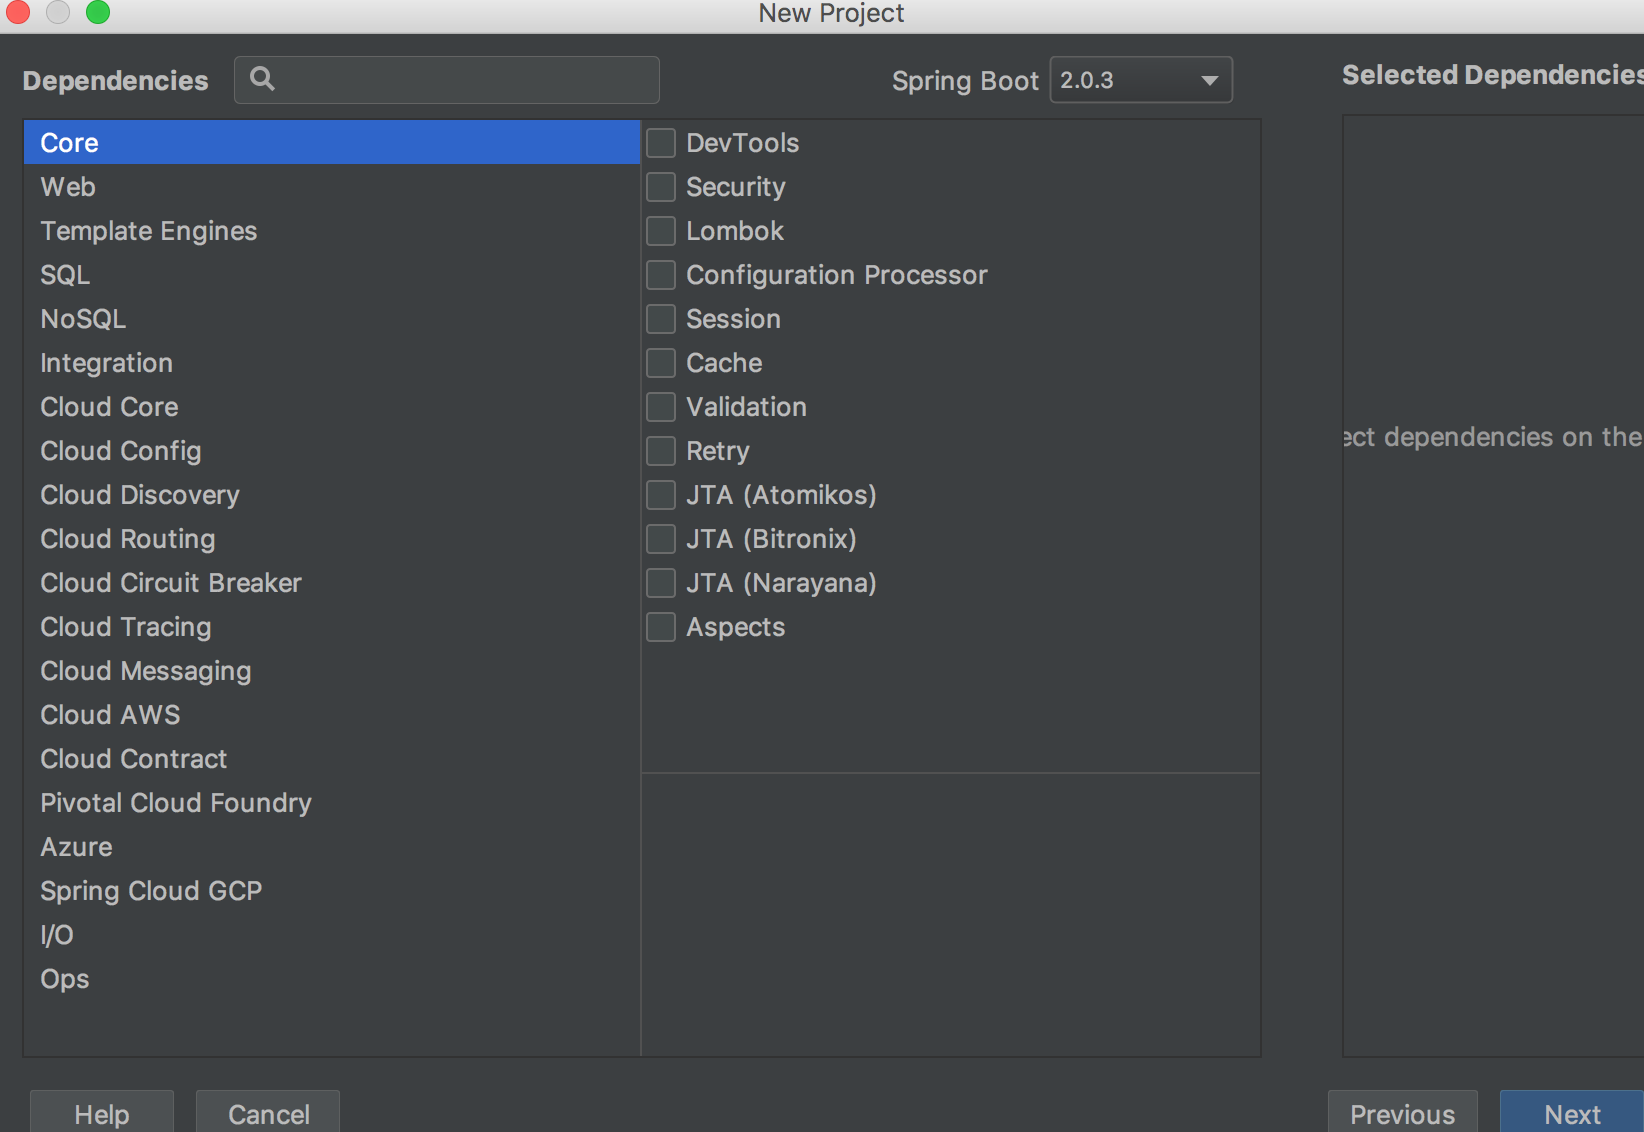Open the Cloud Contract category
The height and width of the screenshot is (1132, 1644).
(x=332, y=759)
